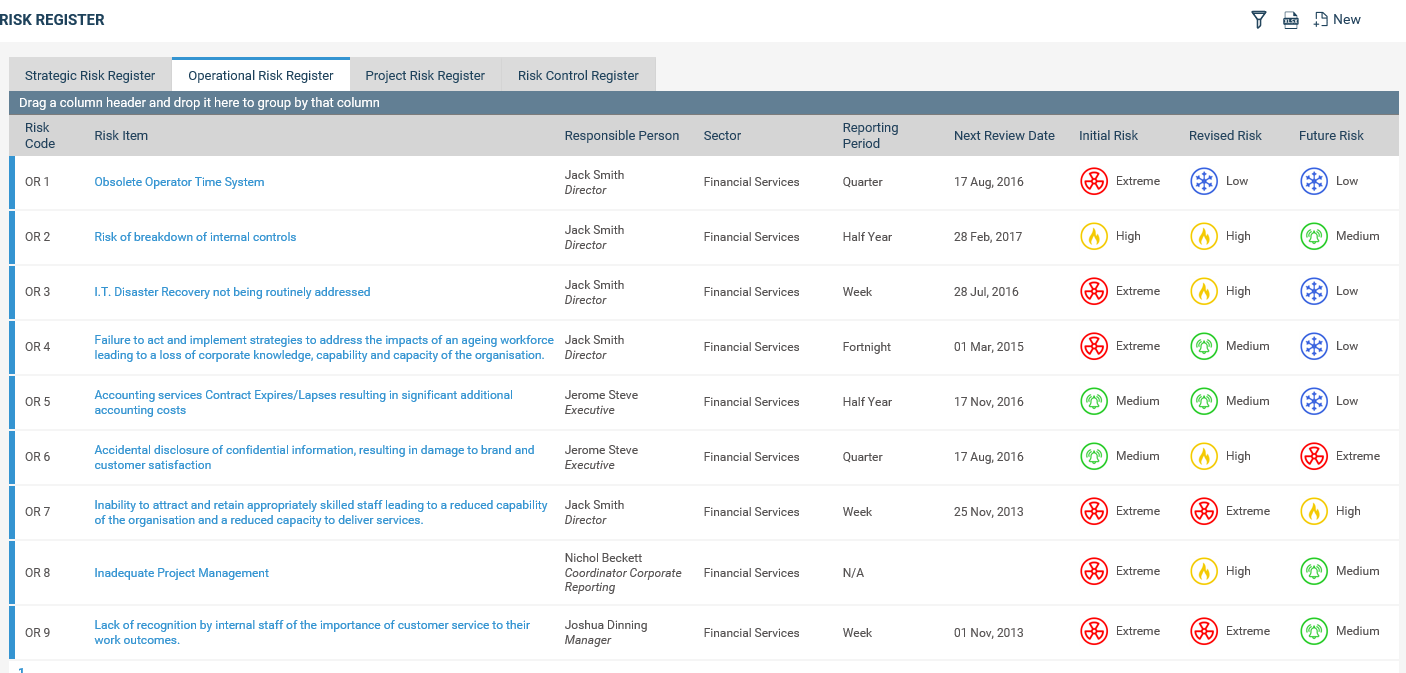
Task: Click the red Extreme risk icon for OR 1
Action: click(1094, 181)
